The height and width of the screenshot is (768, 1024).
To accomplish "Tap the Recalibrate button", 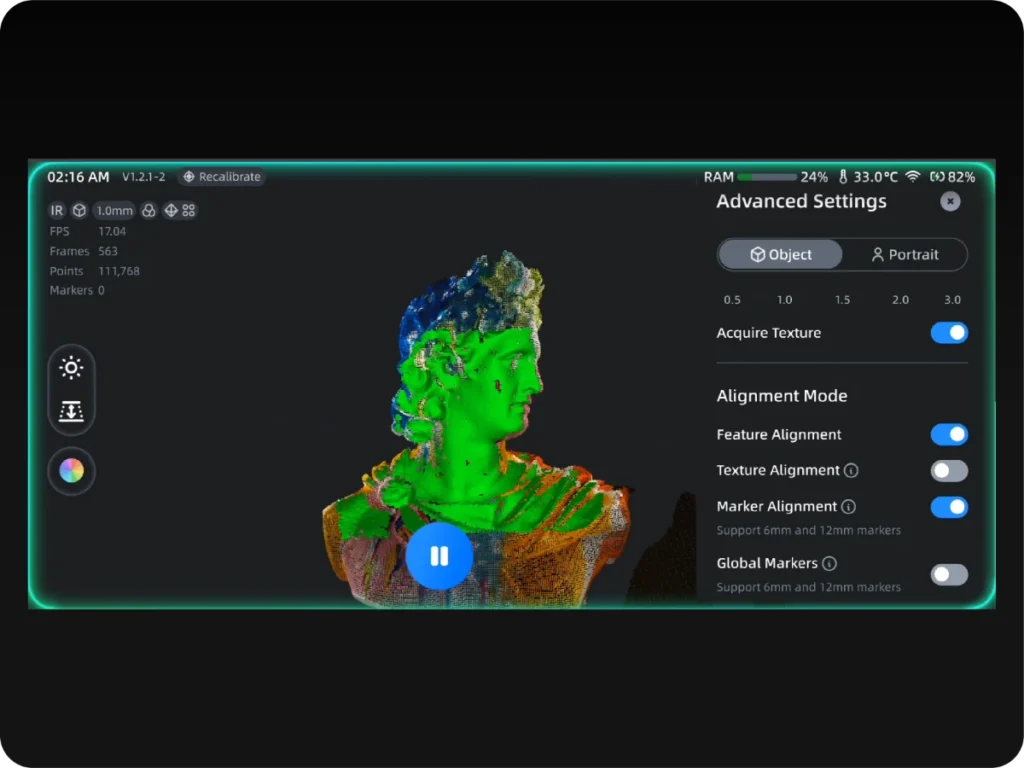I will (222, 177).
